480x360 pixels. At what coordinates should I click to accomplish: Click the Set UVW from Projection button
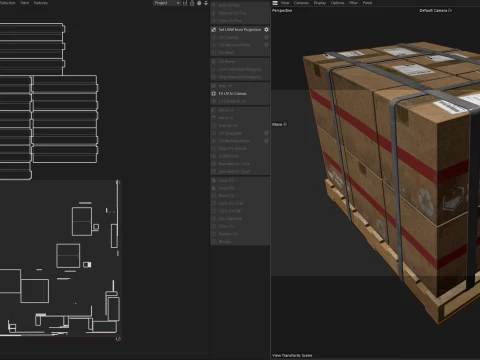point(240,30)
